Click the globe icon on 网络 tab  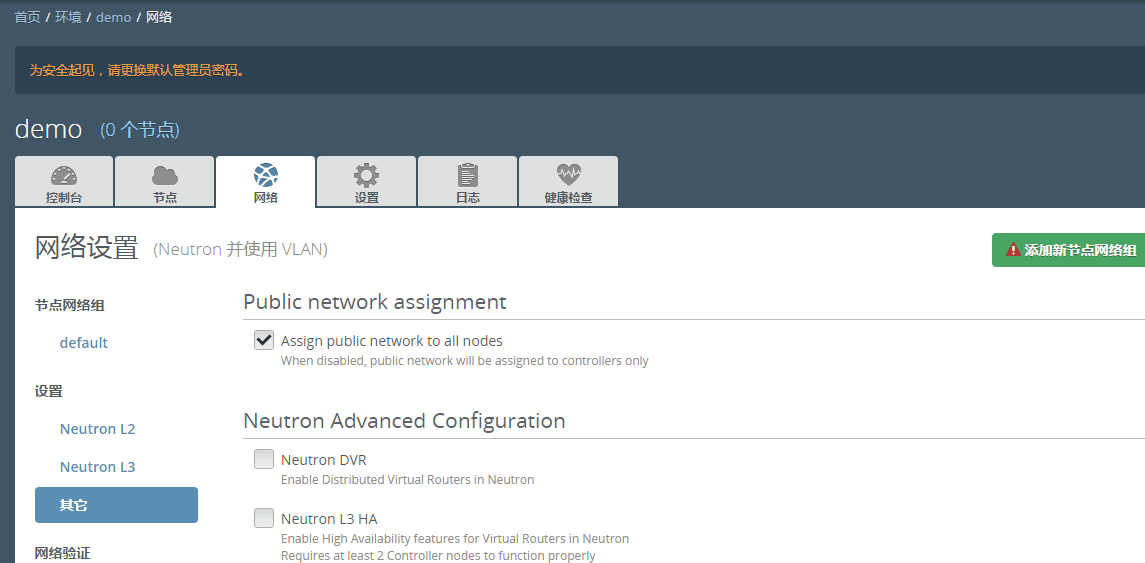click(x=266, y=175)
